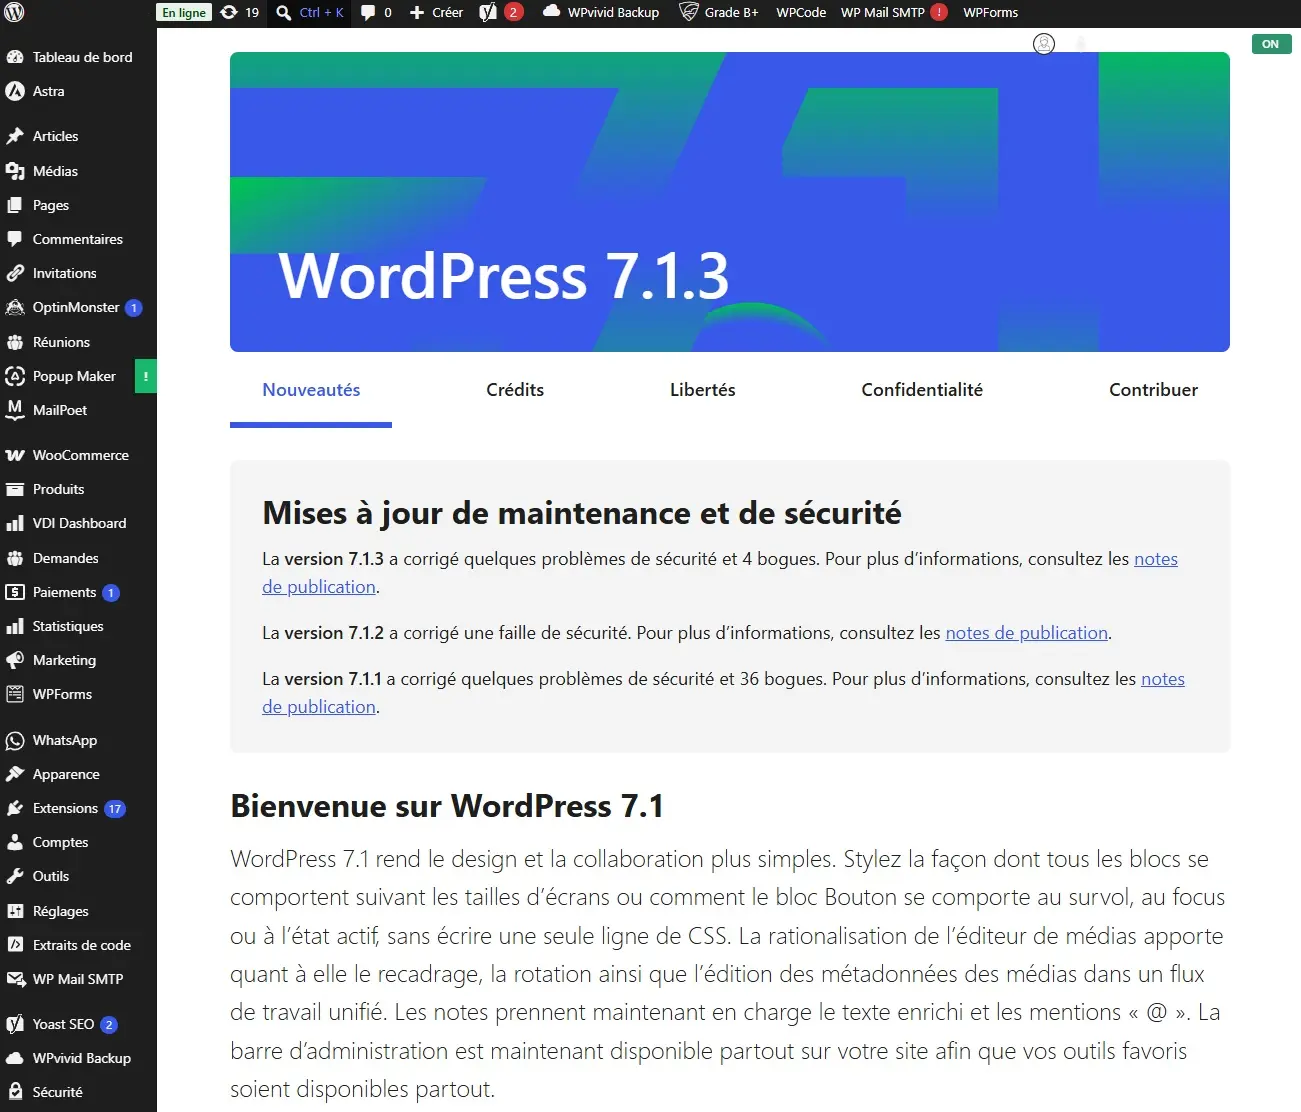Image resolution: width=1301 pixels, height=1112 pixels.
Task: Open the Réunions menu item
Action: tap(78, 342)
